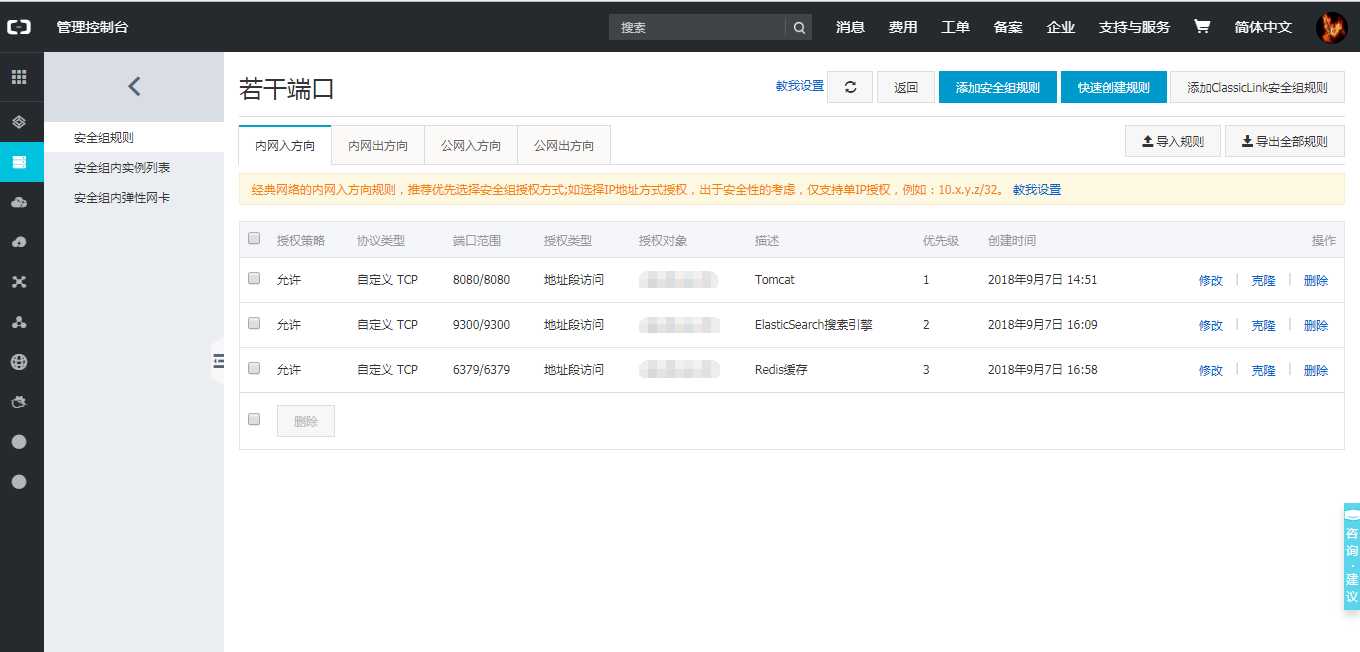
Task: Collapse the side navigation with the handle
Action: (217, 361)
